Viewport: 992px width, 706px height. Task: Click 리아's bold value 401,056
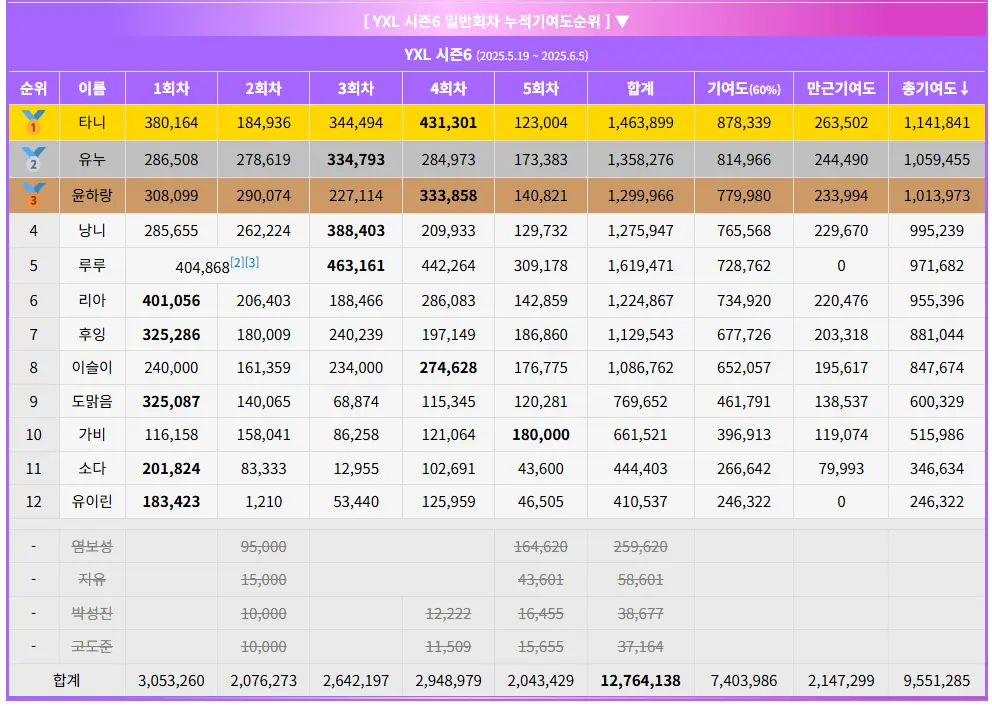click(171, 300)
